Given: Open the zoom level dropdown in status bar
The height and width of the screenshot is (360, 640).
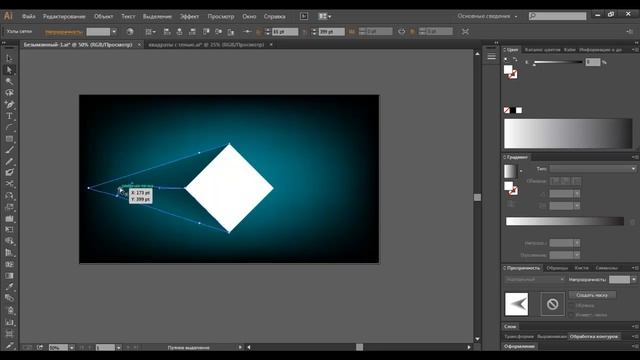Looking at the screenshot, I should [x=71, y=347].
